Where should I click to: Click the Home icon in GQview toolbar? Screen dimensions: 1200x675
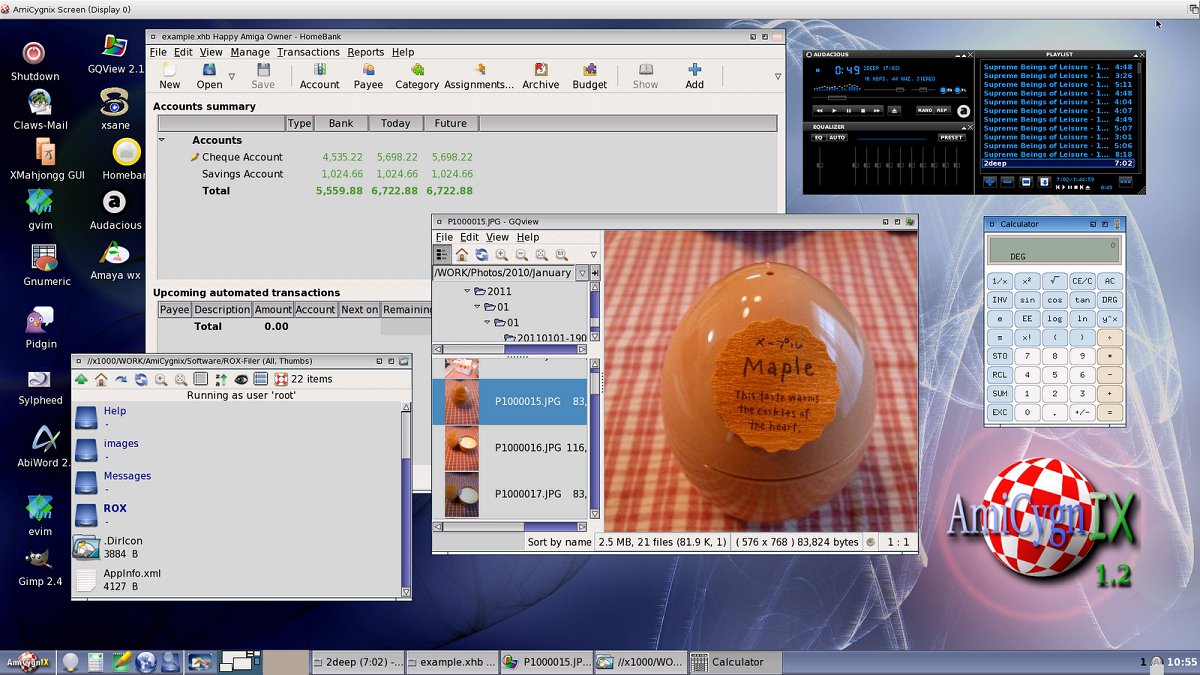tap(462, 255)
